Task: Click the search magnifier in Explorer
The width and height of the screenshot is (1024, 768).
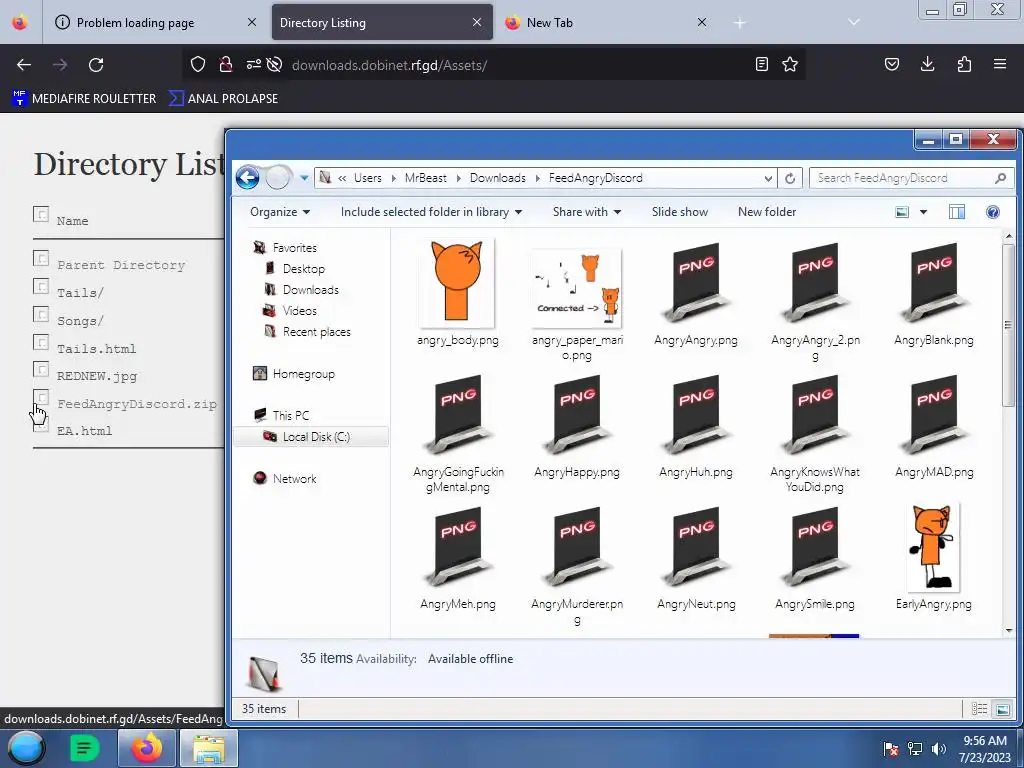Action: (1000, 178)
